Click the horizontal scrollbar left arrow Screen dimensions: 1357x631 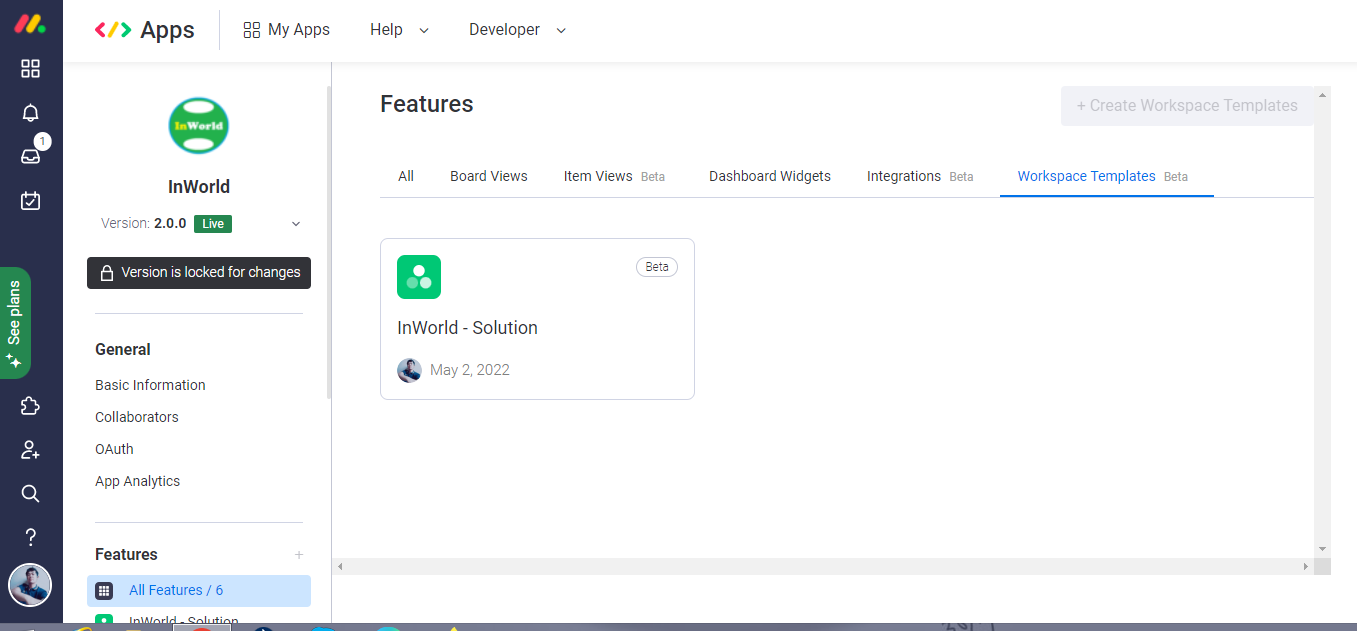pos(340,567)
